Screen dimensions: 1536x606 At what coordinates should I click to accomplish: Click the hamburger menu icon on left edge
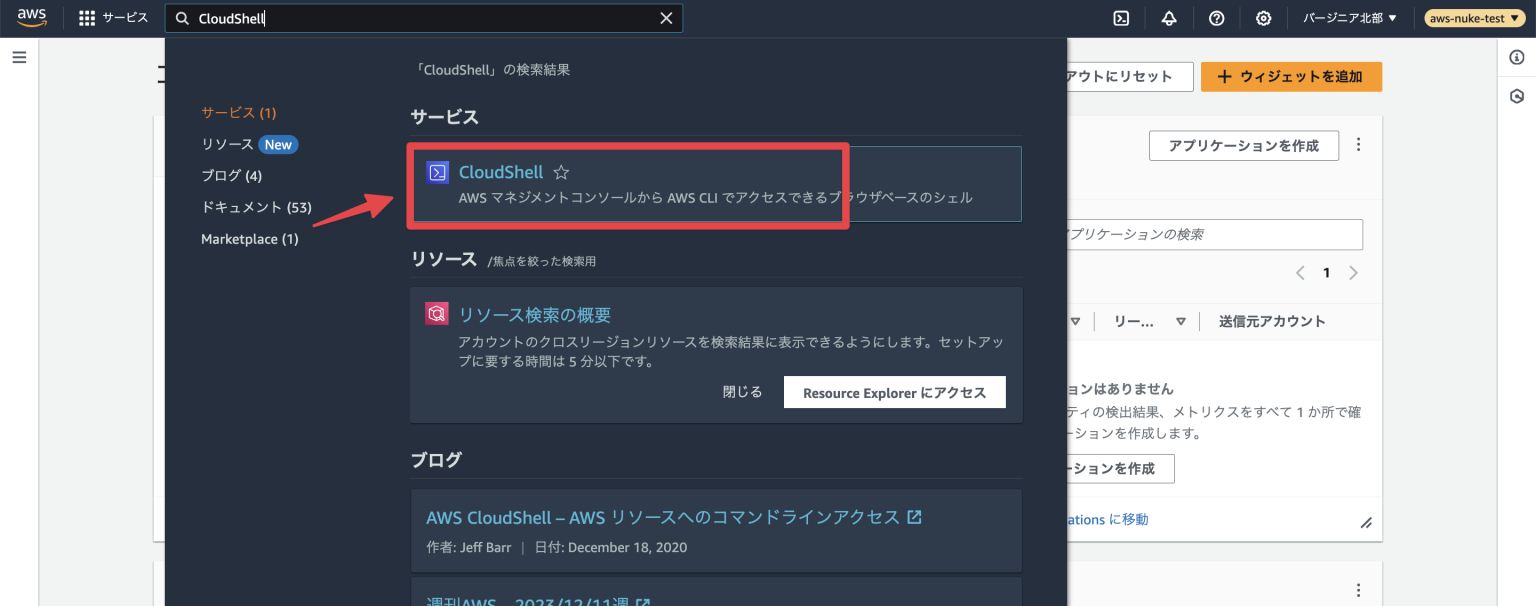[x=19, y=57]
